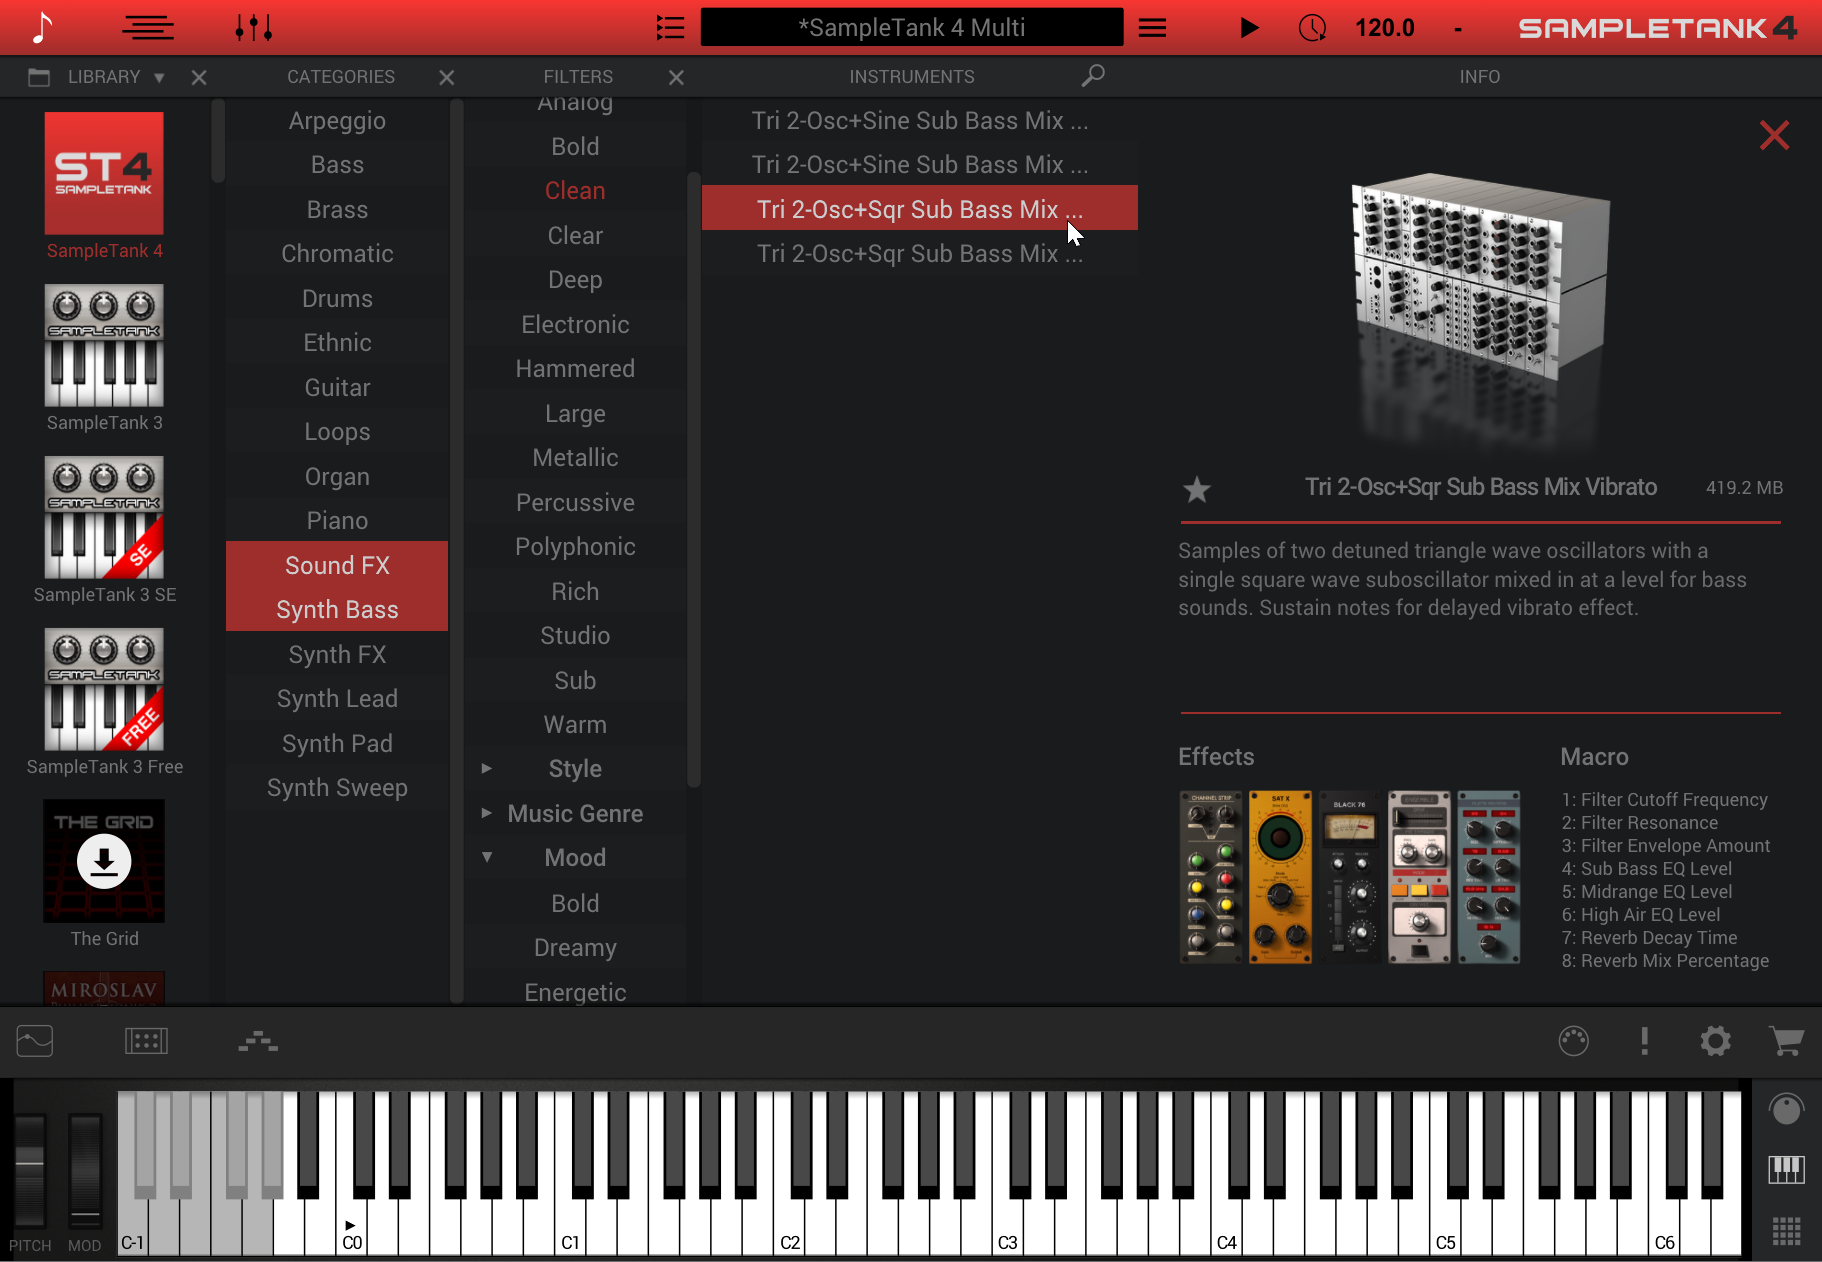The height and width of the screenshot is (1262, 1822).
Task: Open the Channel Strip effect thumbnail
Action: click(x=1211, y=877)
